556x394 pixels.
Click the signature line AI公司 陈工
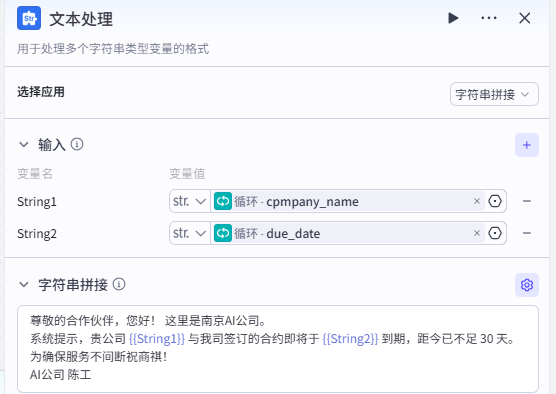pos(61,374)
